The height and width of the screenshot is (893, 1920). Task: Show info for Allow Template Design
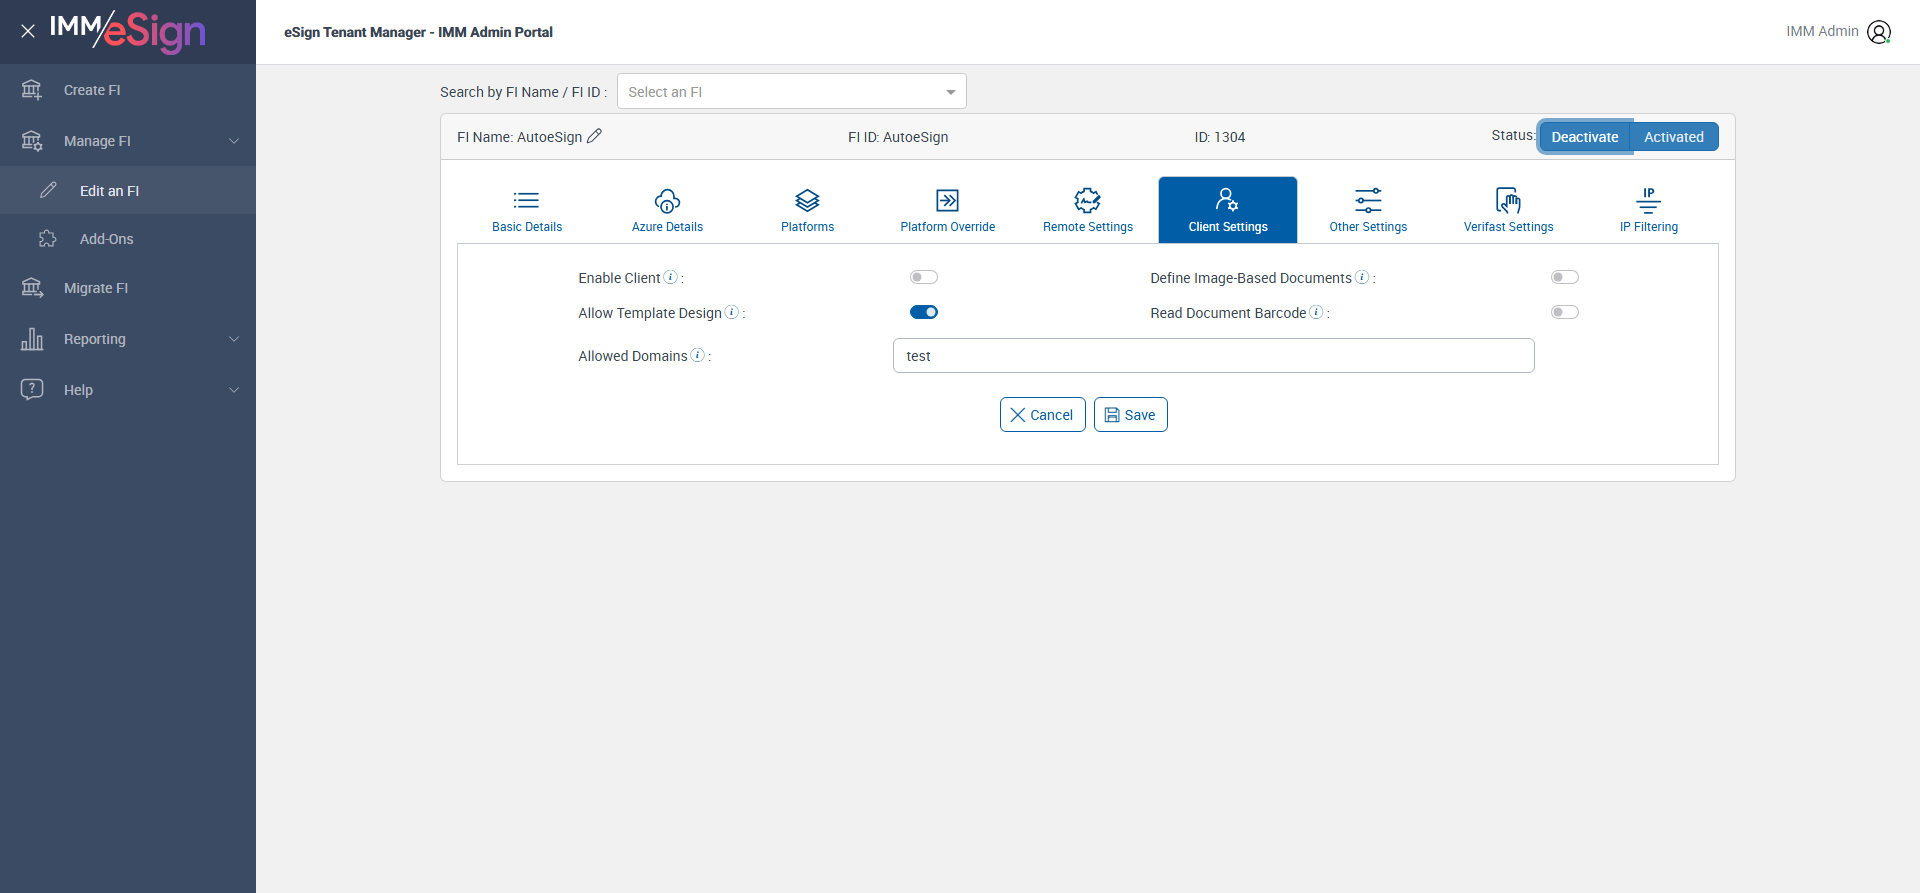coord(732,312)
